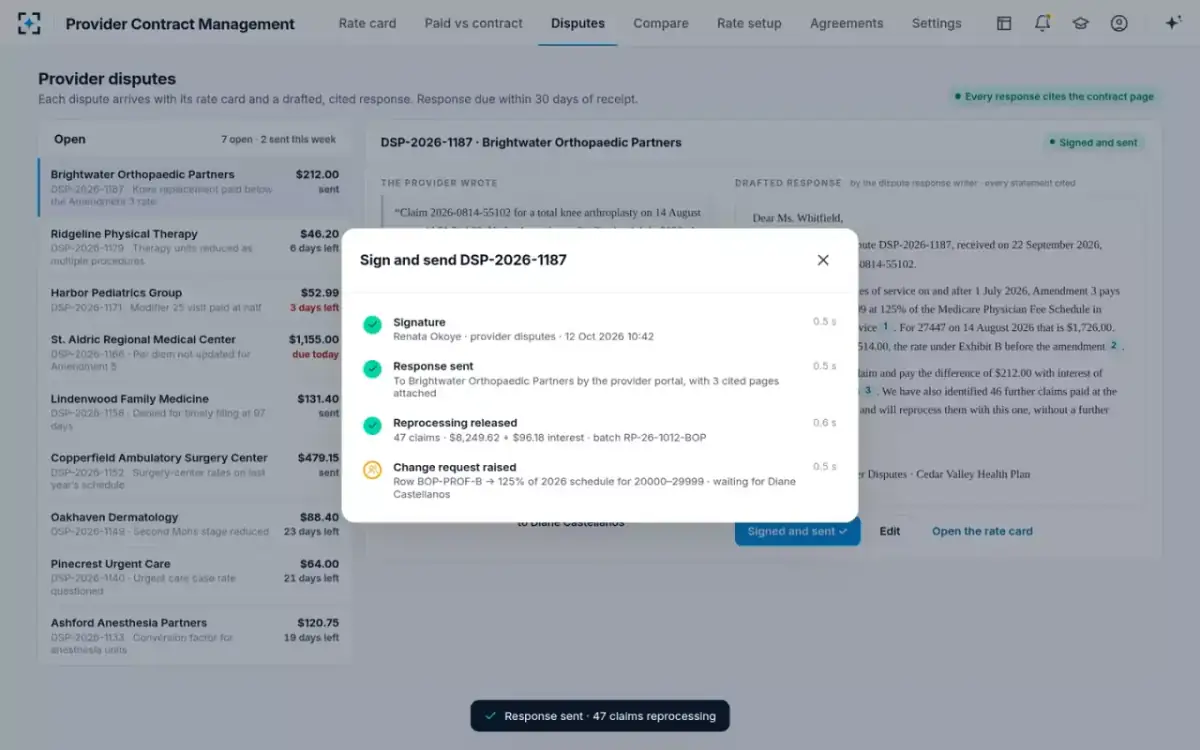Click the 'THE PROVIDER WROTE' heading
This screenshot has height=750, width=1200.
(438, 184)
